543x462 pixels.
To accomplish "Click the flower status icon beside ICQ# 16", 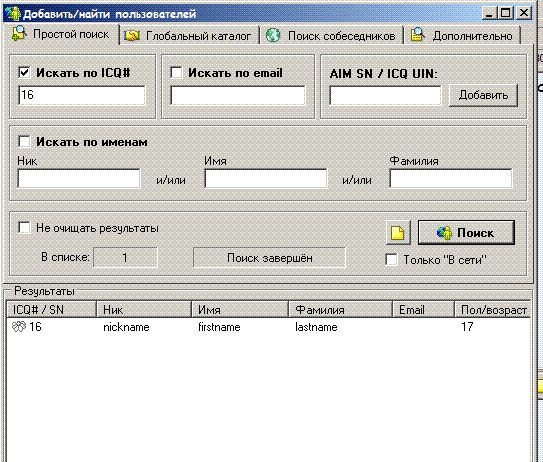I will tap(19, 327).
